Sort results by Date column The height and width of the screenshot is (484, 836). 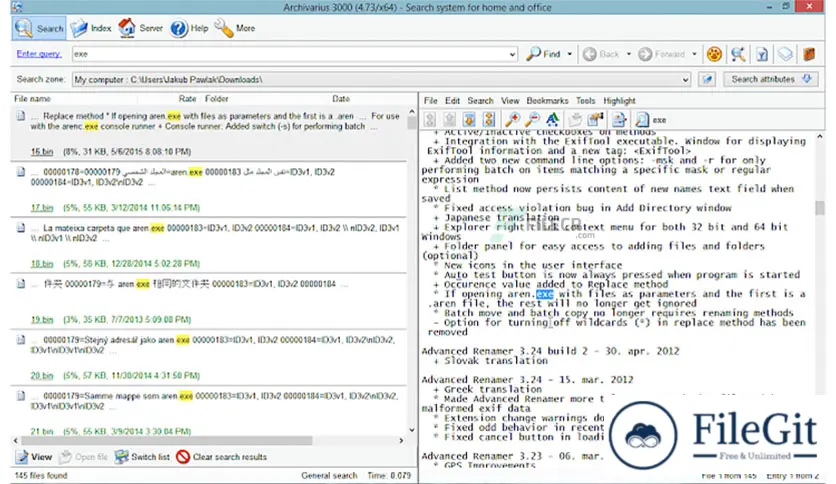[x=341, y=99]
